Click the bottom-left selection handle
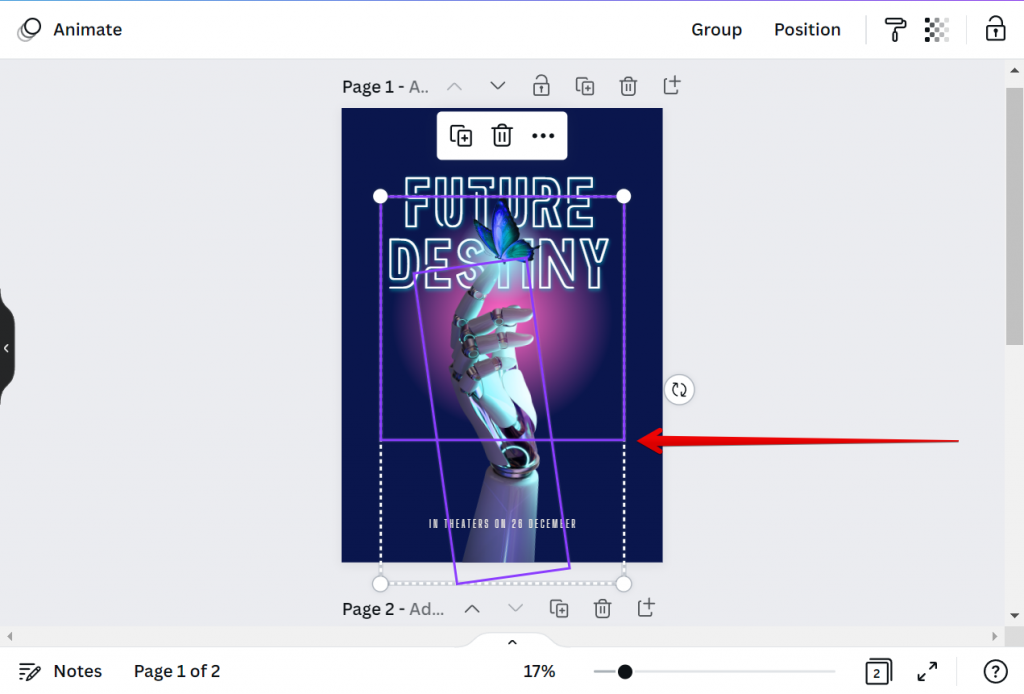Viewport: 1024px width, 694px height. [380, 583]
